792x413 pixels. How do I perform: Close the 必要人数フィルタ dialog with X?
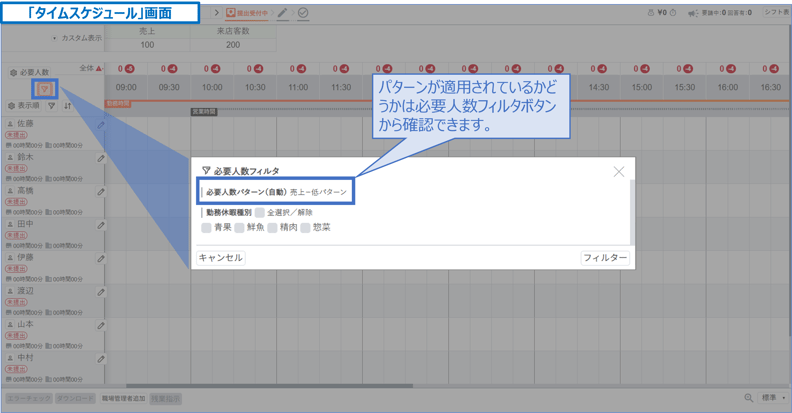[619, 172]
